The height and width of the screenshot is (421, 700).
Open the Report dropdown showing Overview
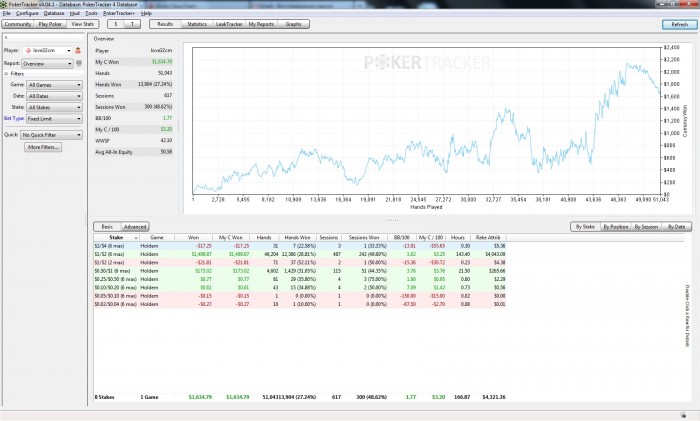point(47,64)
